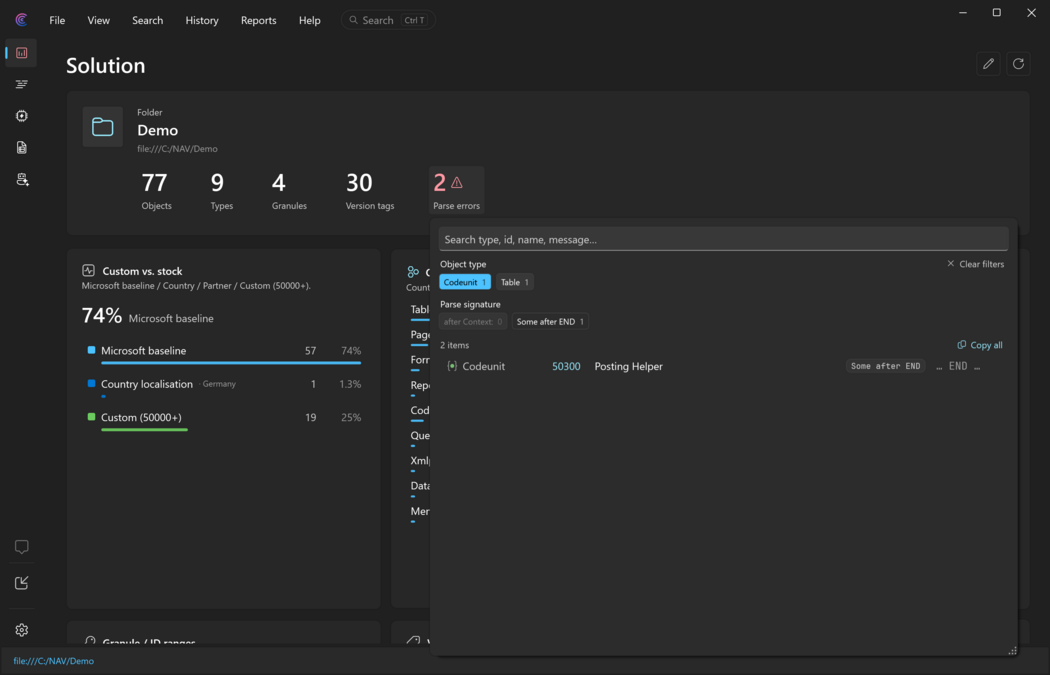The image size is (1050, 675).
Task: Open the Help menu
Action: tap(309, 20)
